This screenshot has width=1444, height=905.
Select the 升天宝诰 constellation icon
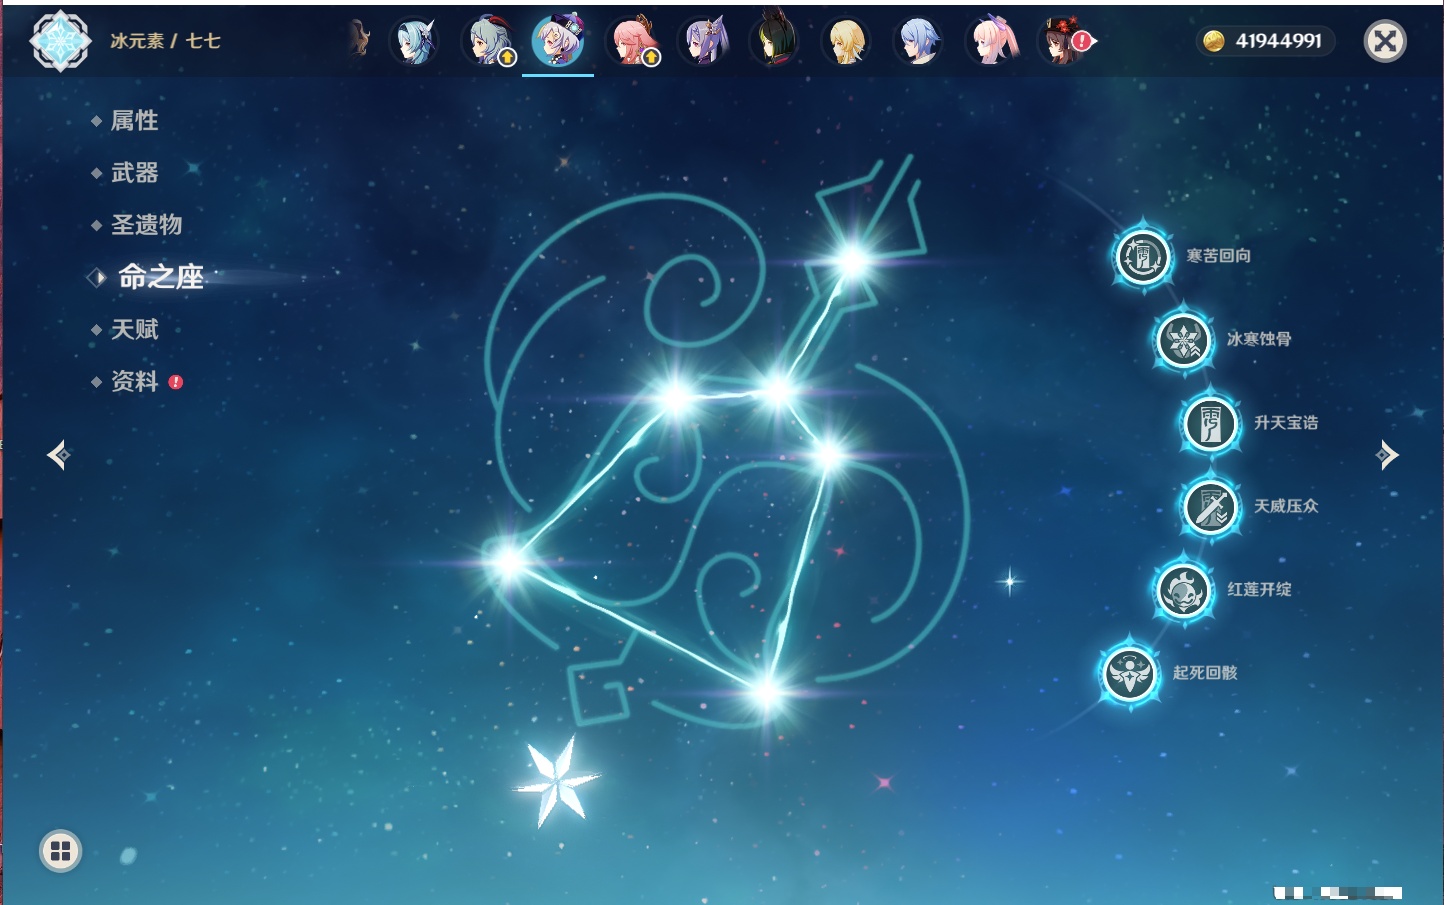tap(1210, 424)
